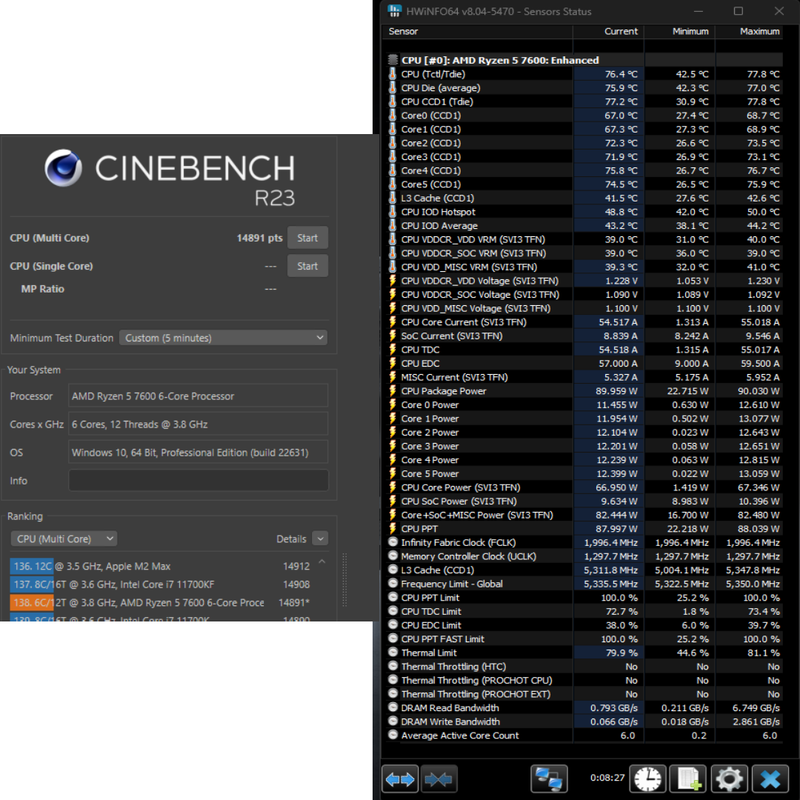Click the 'Core+SoC+MISC Power (SVI3 TFN)' row
This screenshot has height=800, width=800.
(585, 515)
